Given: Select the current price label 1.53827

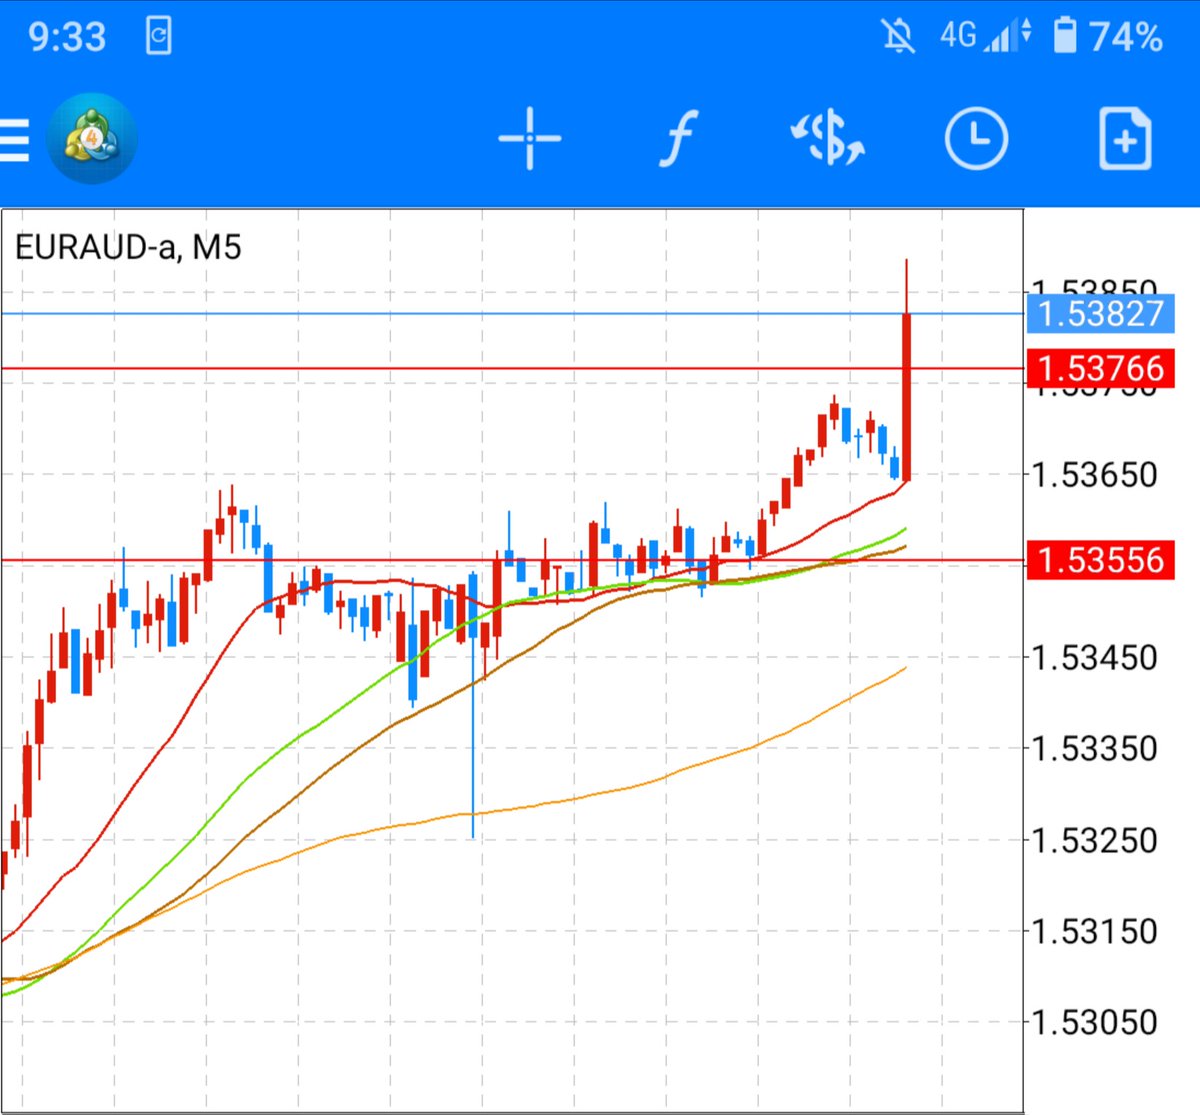Looking at the screenshot, I should pyautogui.click(x=1100, y=314).
